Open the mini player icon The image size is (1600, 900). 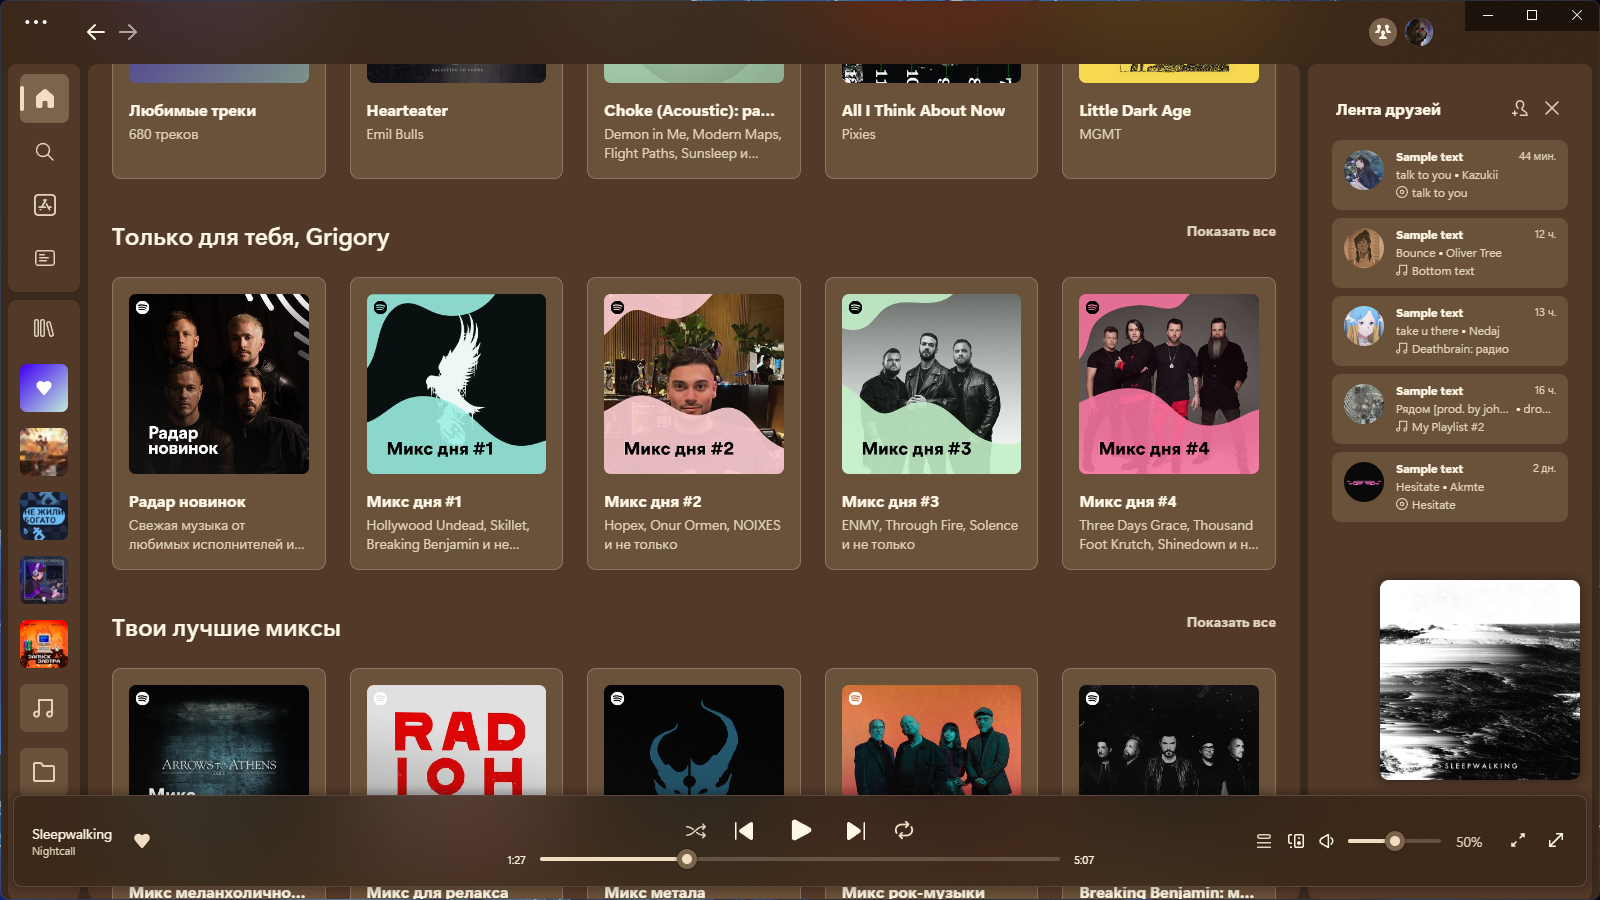(x=1518, y=841)
